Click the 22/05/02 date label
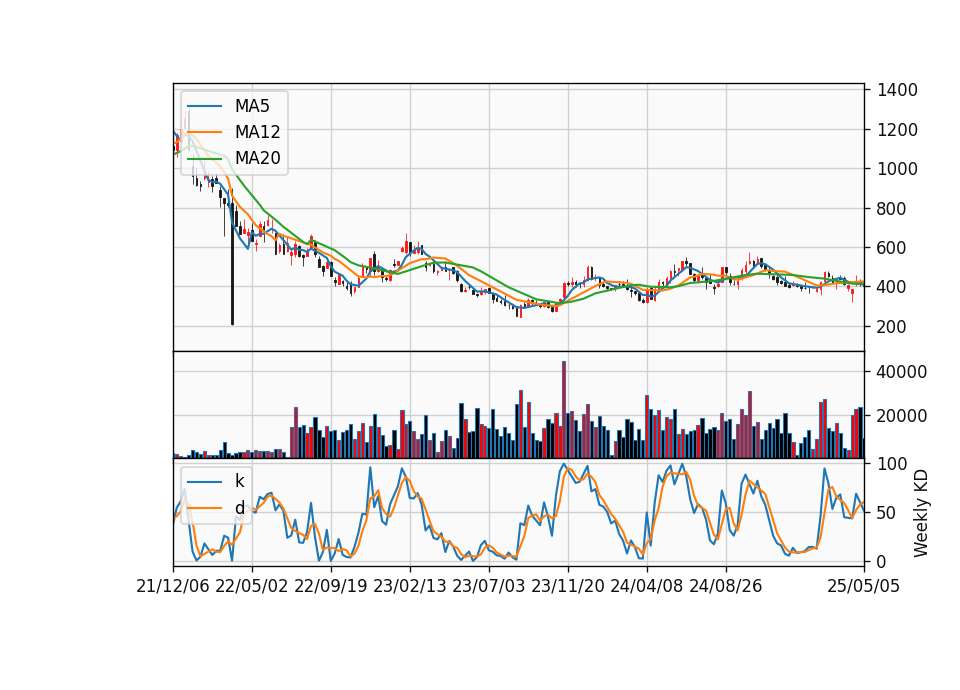The width and height of the screenshot is (960, 690). pyautogui.click(x=252, y=587)
